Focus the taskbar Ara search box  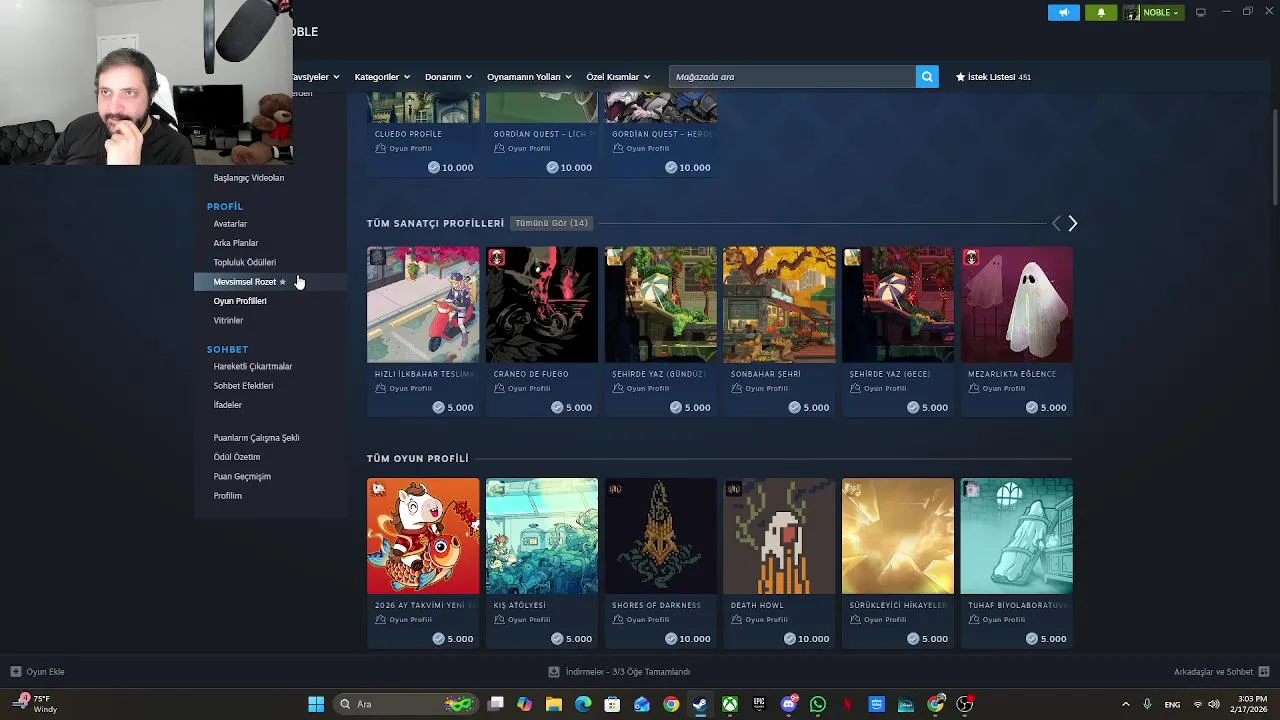tap(406, 704)
